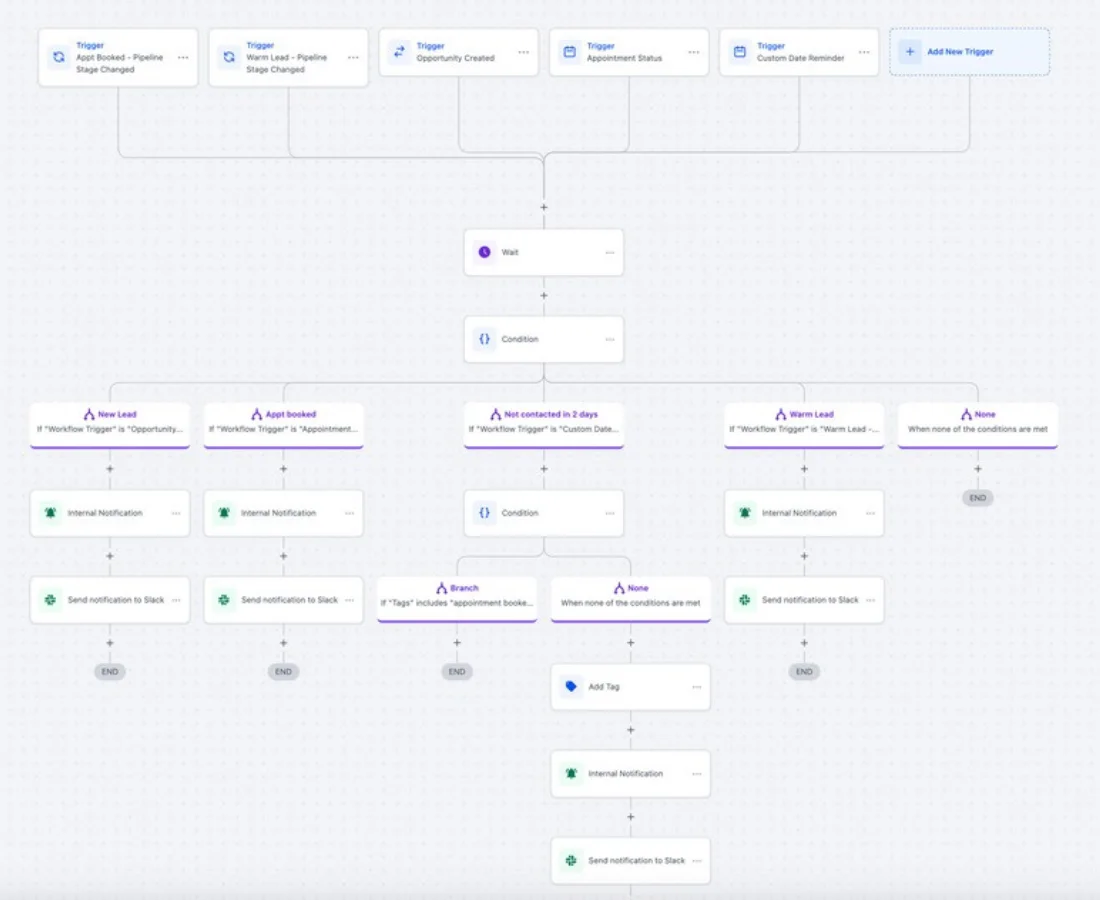Image resolution: width=1100 pixels, height=900 pixels.
Task: Add a step under the outer None branch
Action: (978, 469)
